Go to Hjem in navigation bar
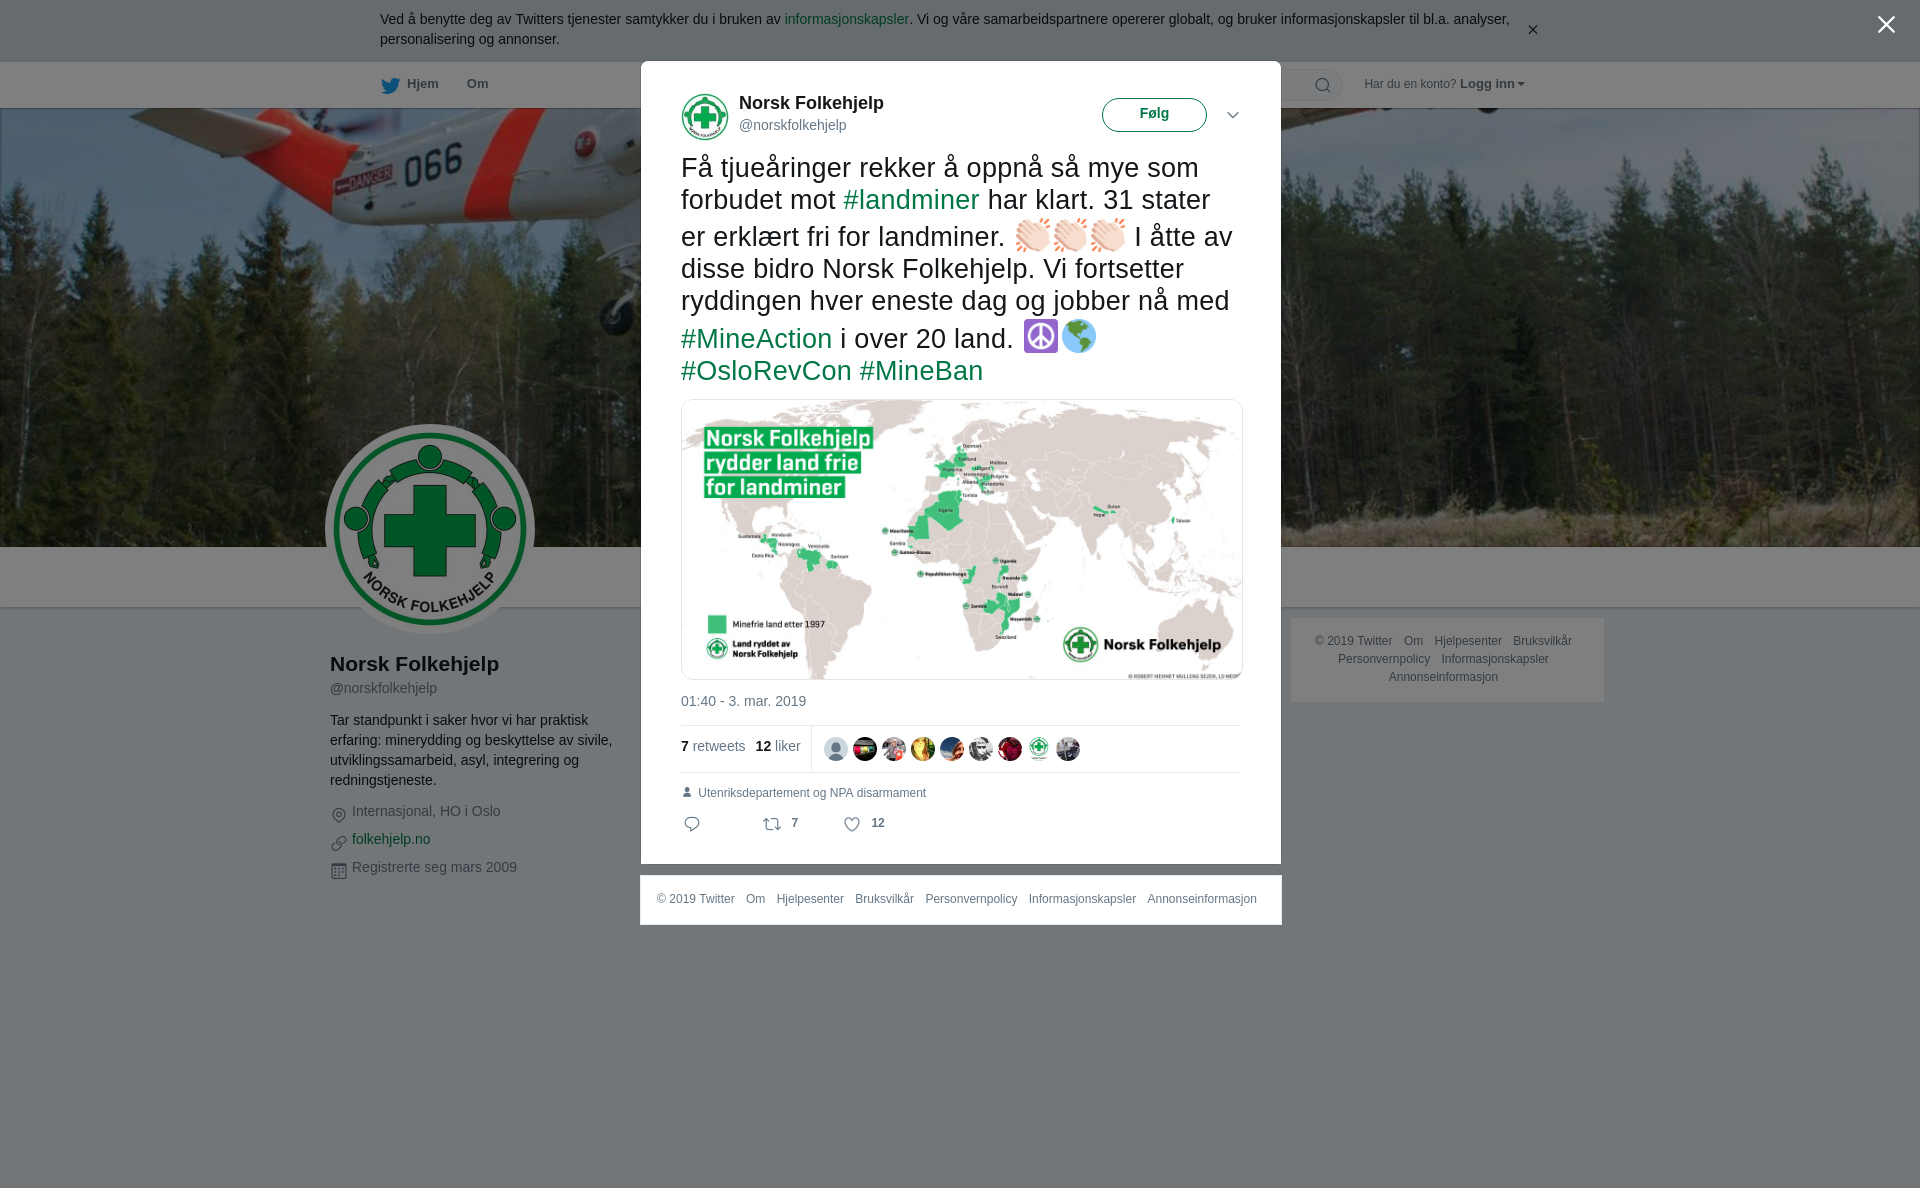 point(422,84)
